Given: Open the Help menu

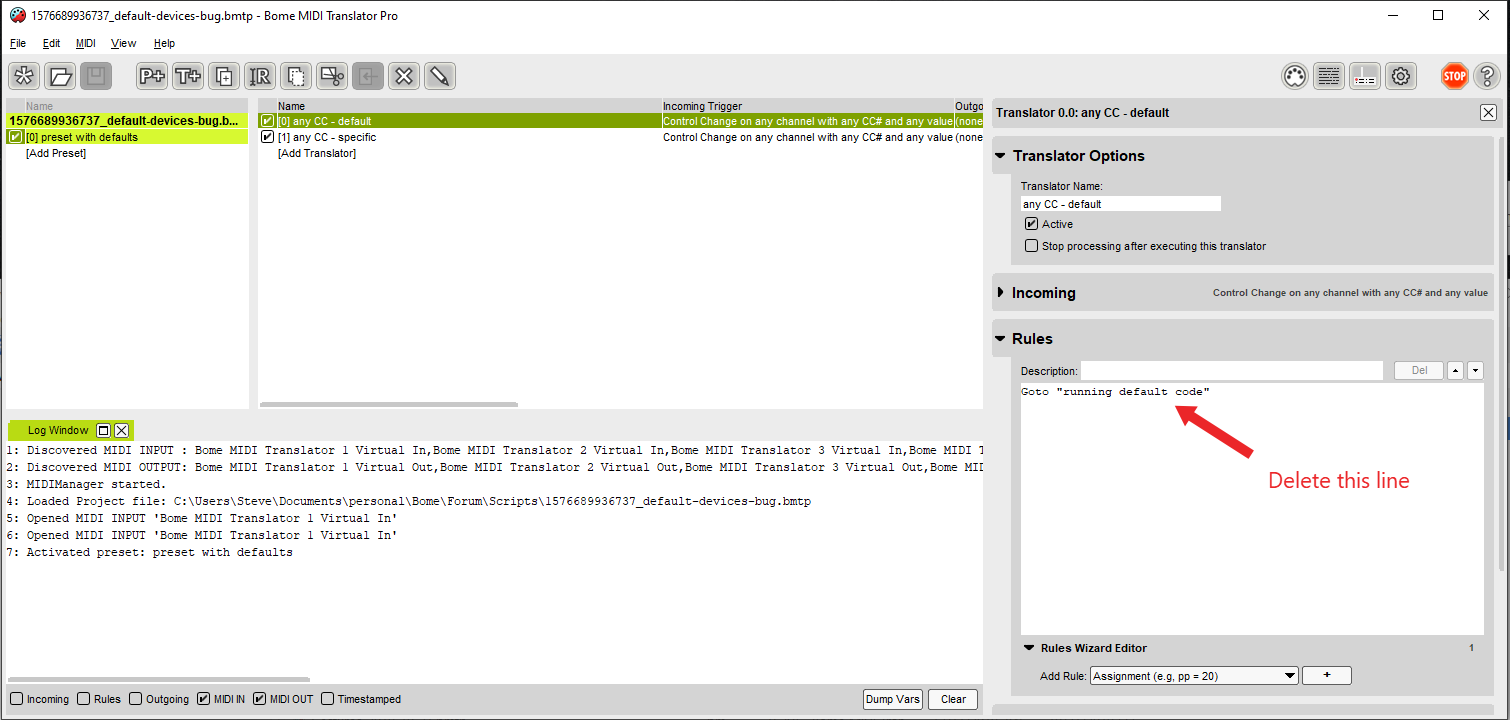Looking at the screenshot, I should click(164, 44).
